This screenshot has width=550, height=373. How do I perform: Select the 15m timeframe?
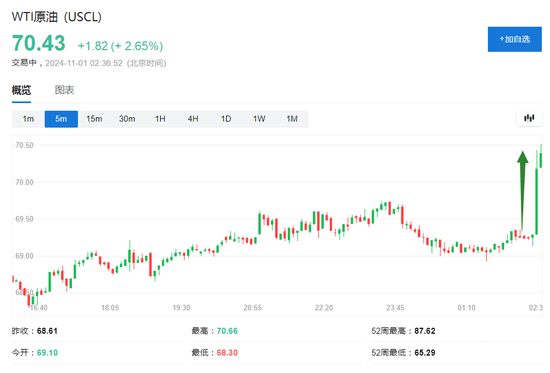94,119
